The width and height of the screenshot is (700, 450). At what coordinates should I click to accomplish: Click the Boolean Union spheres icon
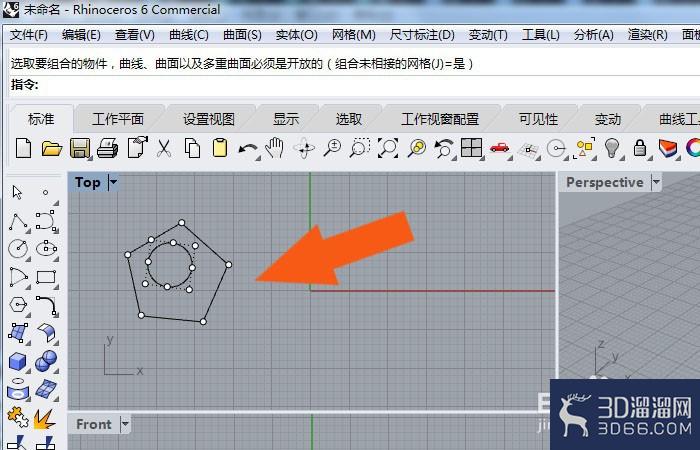tap(46, 361)
